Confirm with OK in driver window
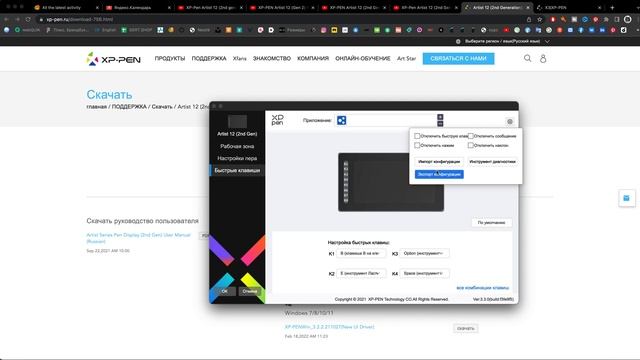This screenshot has width=640, height=360. tap(224, 291)
